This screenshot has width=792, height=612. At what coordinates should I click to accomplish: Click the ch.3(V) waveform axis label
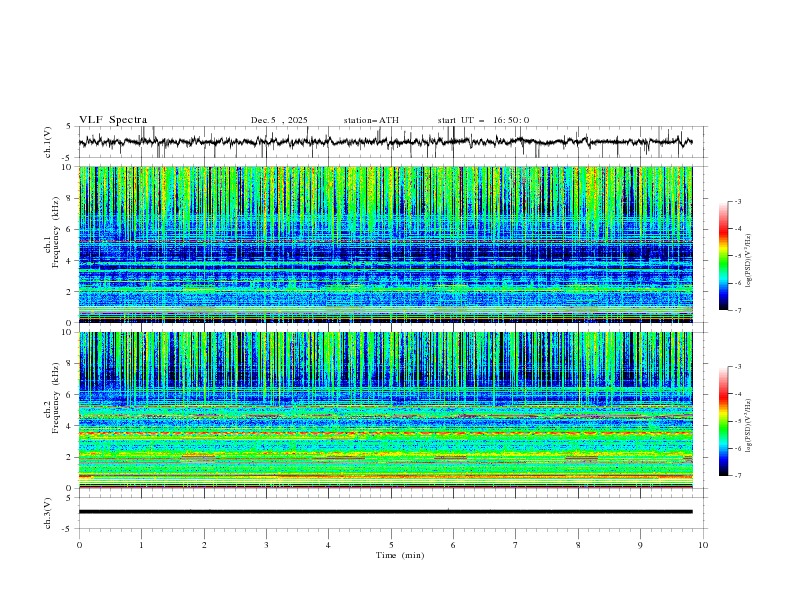point(47,512)
